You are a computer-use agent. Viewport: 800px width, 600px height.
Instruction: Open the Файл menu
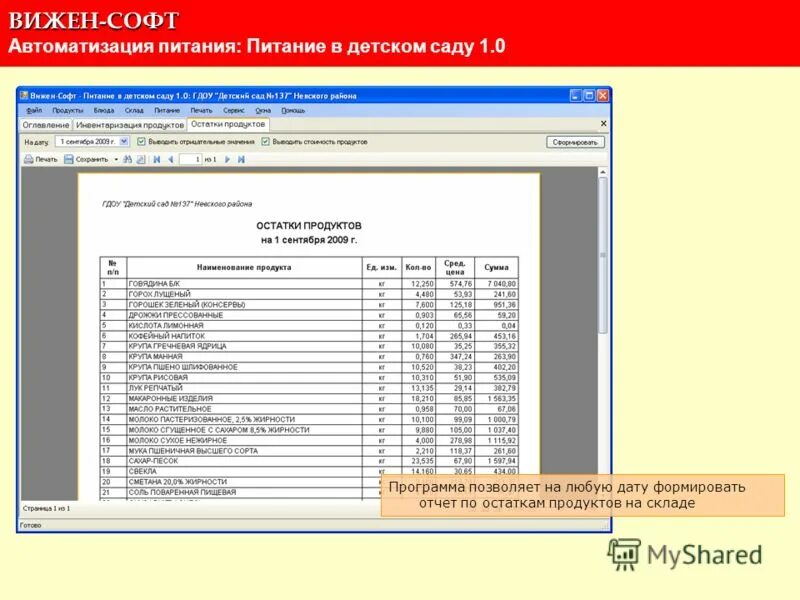[x=34, y=110]
